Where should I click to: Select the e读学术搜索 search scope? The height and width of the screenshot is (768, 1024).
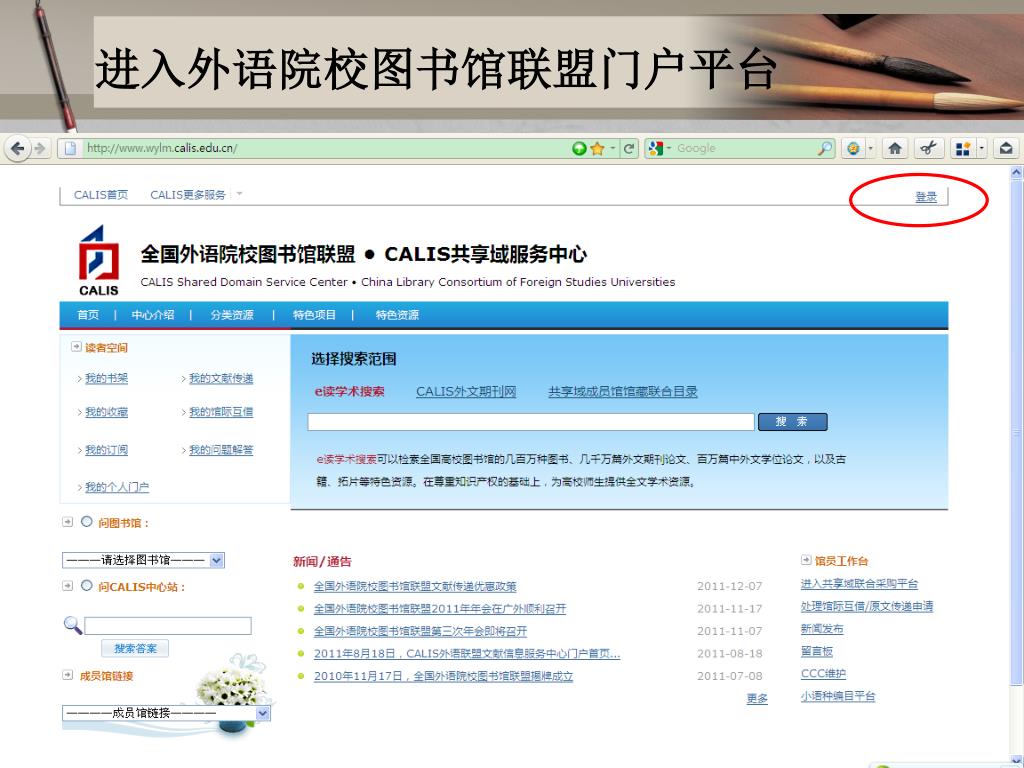tap(349, 392)
